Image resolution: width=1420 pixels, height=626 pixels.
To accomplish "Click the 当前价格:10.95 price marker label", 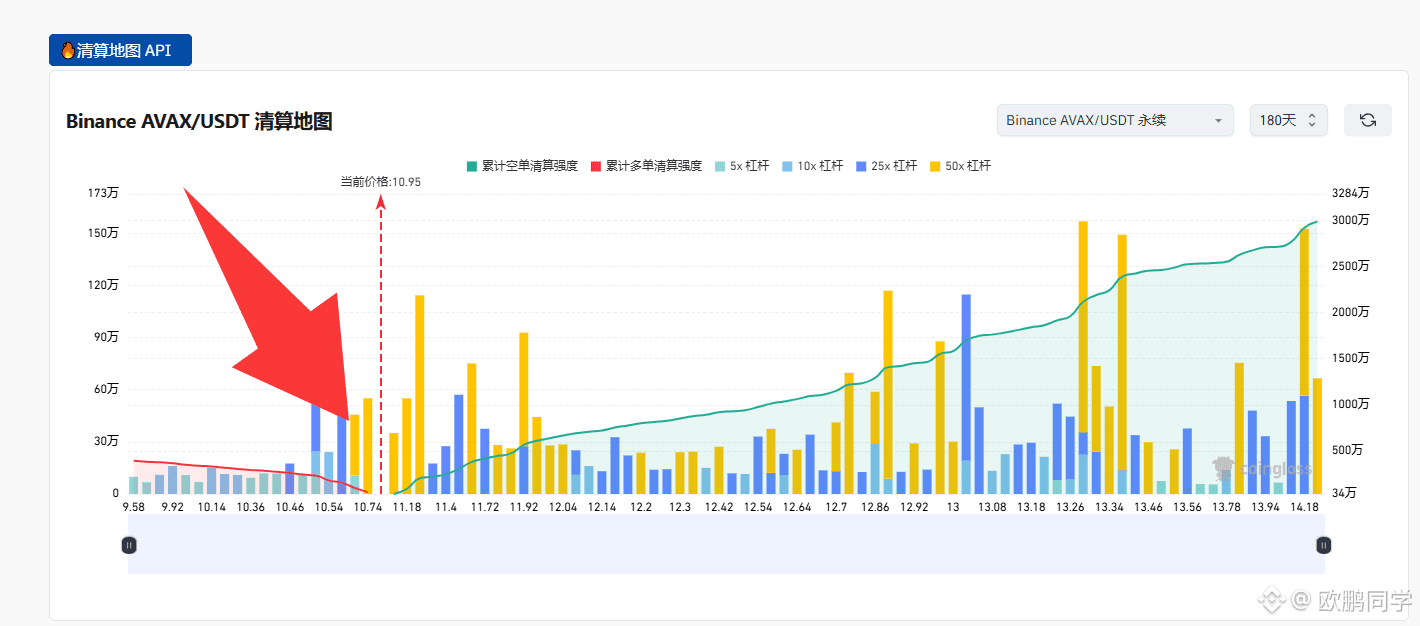I will click(x=380, y=181).
